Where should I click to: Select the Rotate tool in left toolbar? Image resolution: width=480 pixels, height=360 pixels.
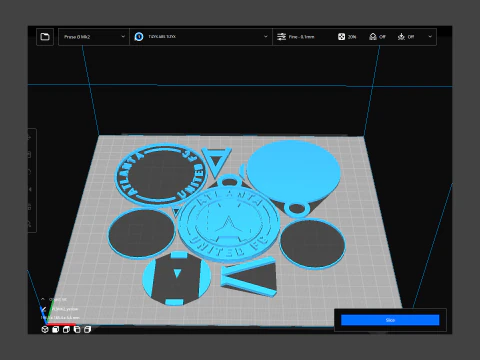coord(30,172)
